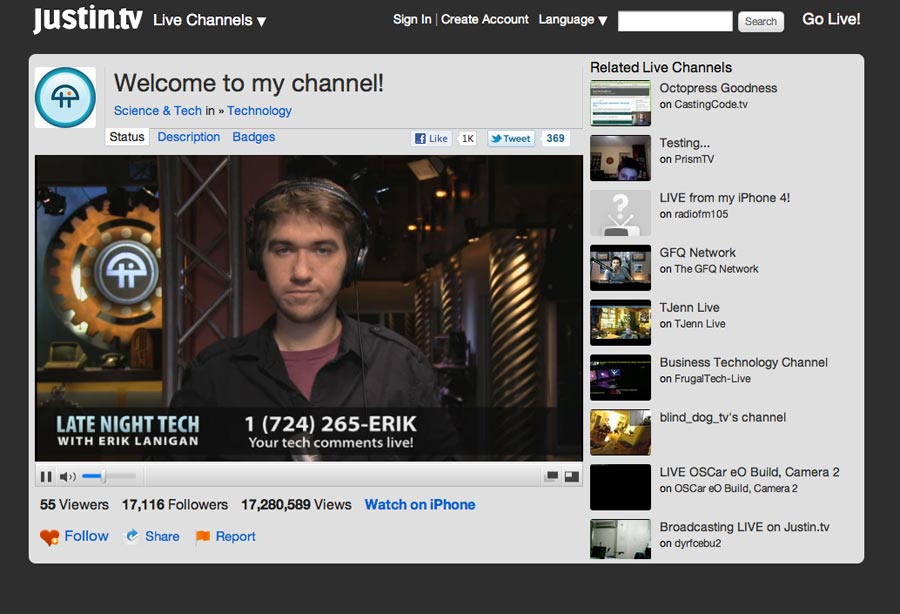Click the Report link
The height and width of the screenshot is (614, 900).
coord(235,537)
